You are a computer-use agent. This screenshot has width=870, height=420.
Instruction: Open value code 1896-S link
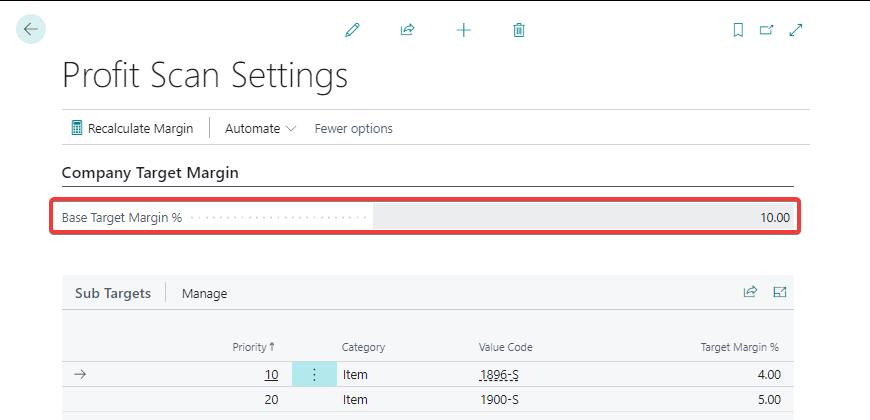(500, 375)
